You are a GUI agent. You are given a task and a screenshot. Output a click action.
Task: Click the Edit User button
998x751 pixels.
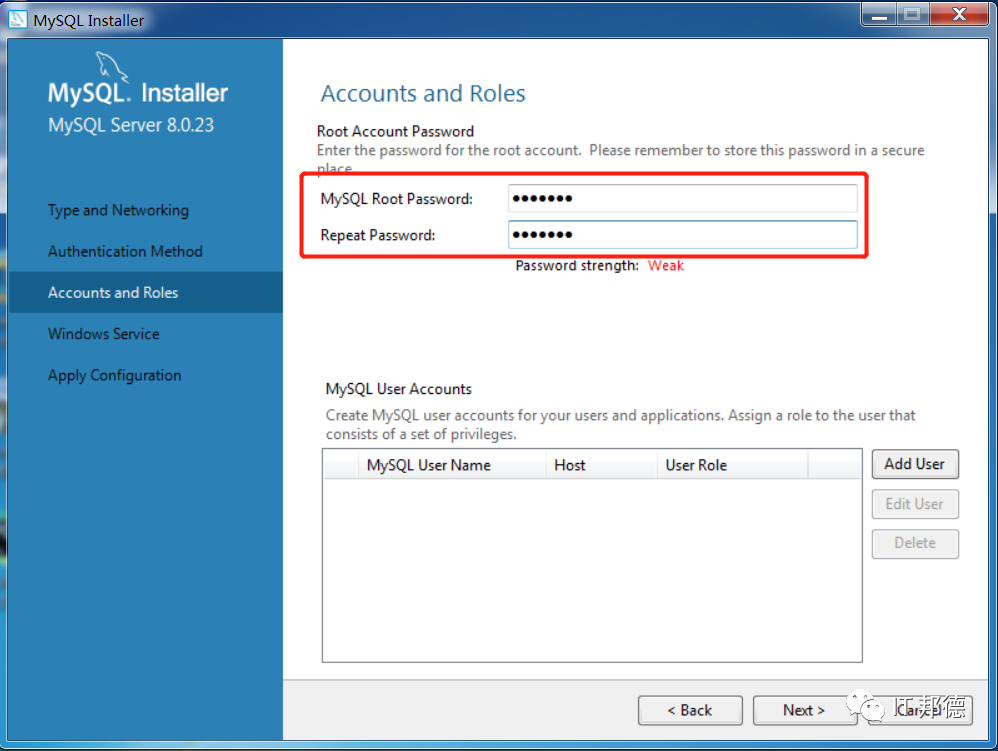915,504
